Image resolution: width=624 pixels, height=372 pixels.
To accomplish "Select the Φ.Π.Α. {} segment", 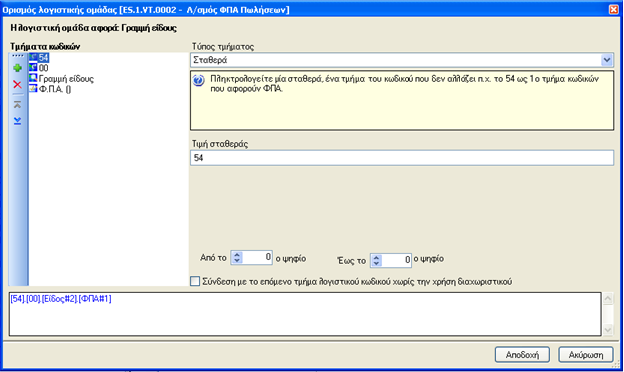I will 55,89.
